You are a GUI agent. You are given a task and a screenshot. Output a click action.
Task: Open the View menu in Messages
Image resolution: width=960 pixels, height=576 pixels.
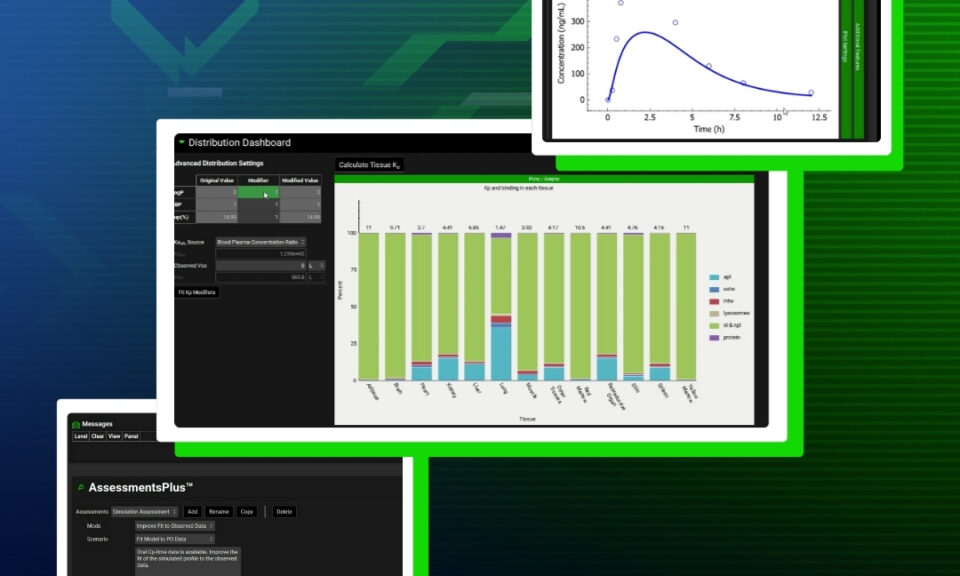tap(114, 436)
